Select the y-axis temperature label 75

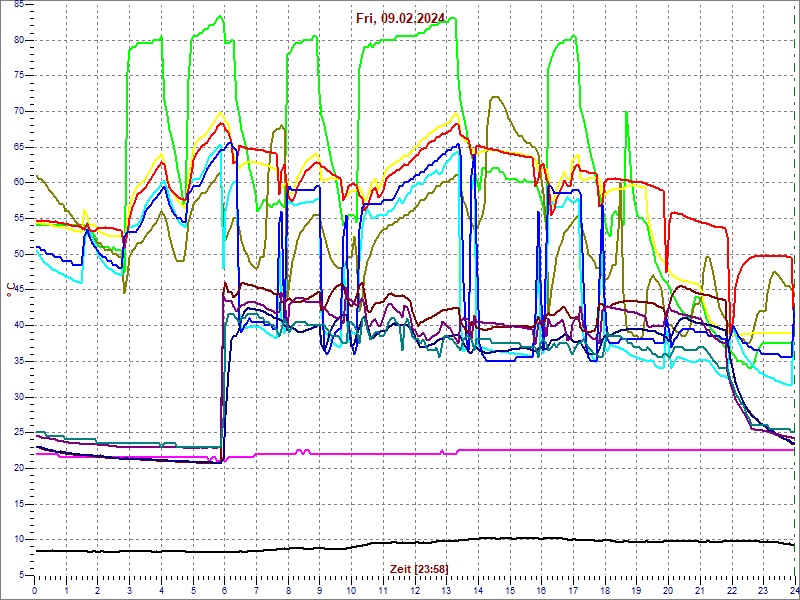pyautogui.click(x=20, y=76)
